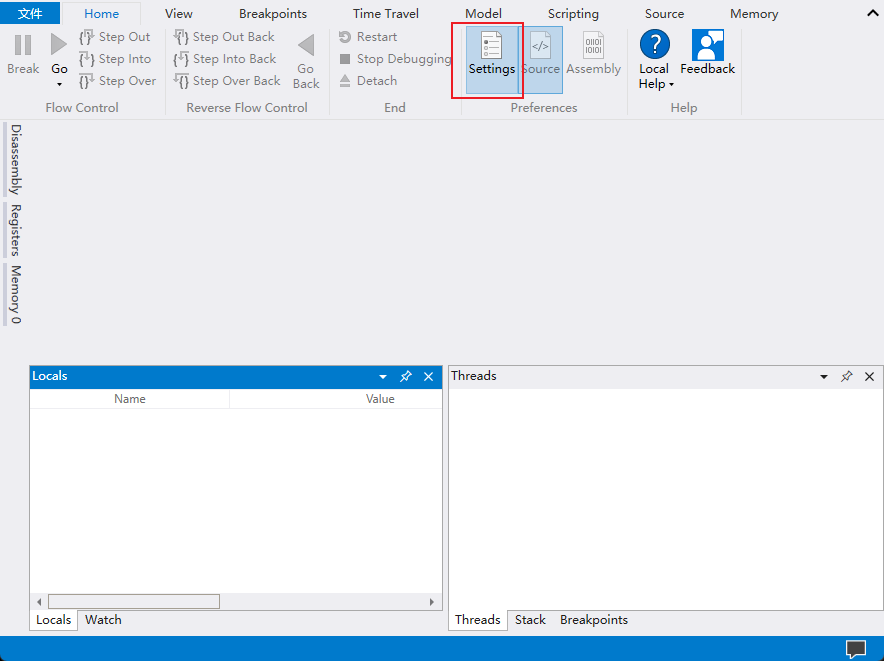Screen dimensions: 884x661
Task: Click the Restart icon
Action: click(x=345, y=37)
